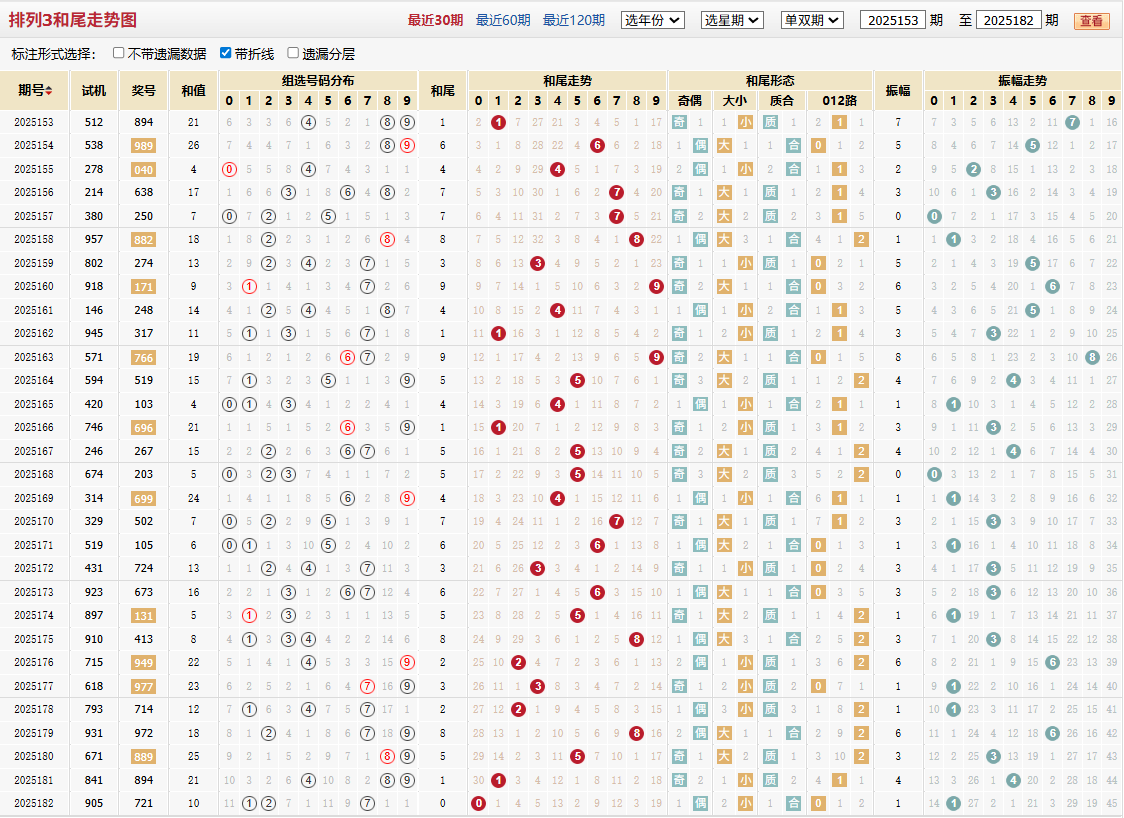
Task: Click 质合 sub-header
Action: tap(781, 100)
